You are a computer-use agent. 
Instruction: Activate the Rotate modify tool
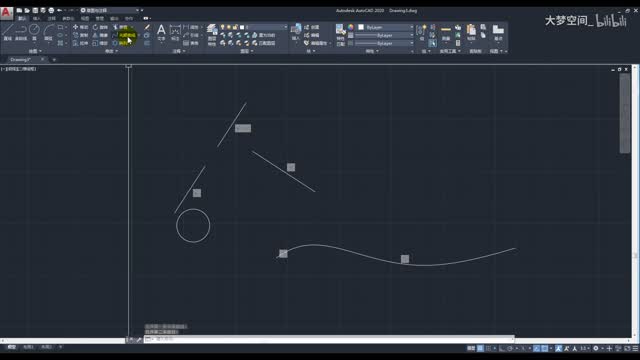[x=100, y=27]
